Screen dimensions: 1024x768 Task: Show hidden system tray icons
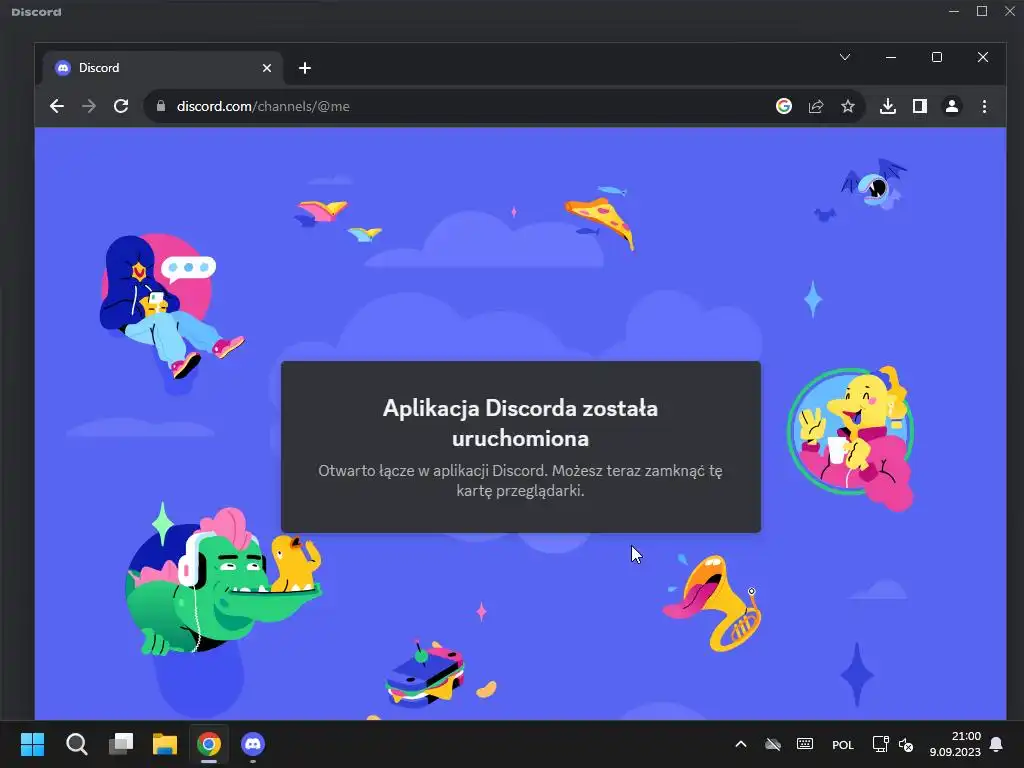tap(741, 744)
